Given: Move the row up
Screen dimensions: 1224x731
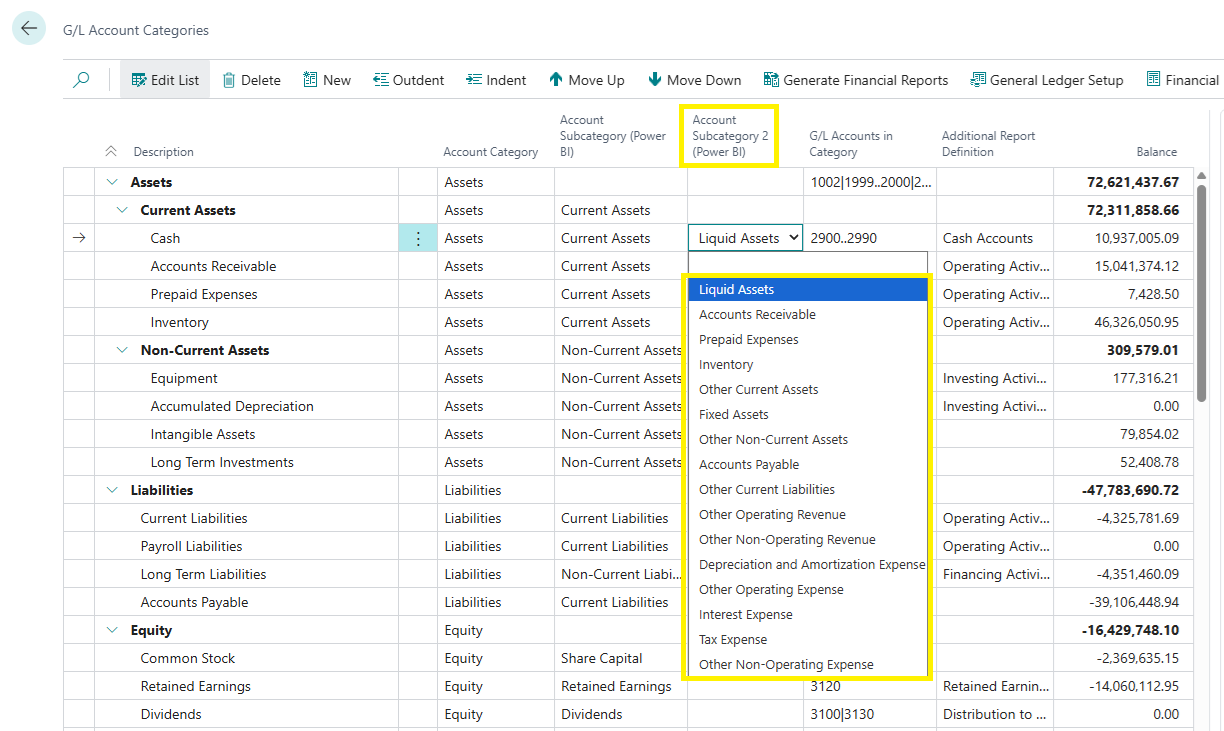Looking at the screenshot, I should point(587,80).
